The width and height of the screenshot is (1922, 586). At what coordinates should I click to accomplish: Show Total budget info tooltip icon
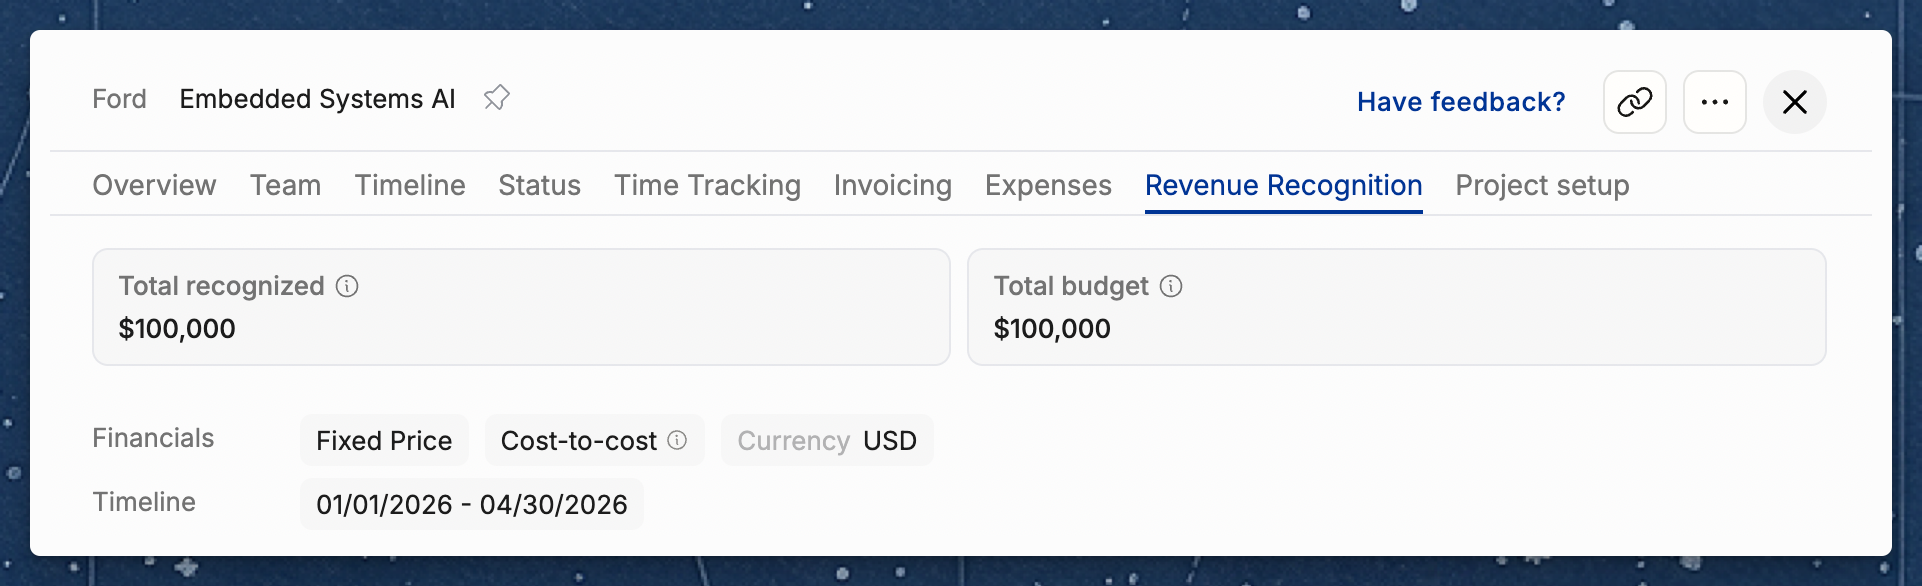click(1171, 286)
